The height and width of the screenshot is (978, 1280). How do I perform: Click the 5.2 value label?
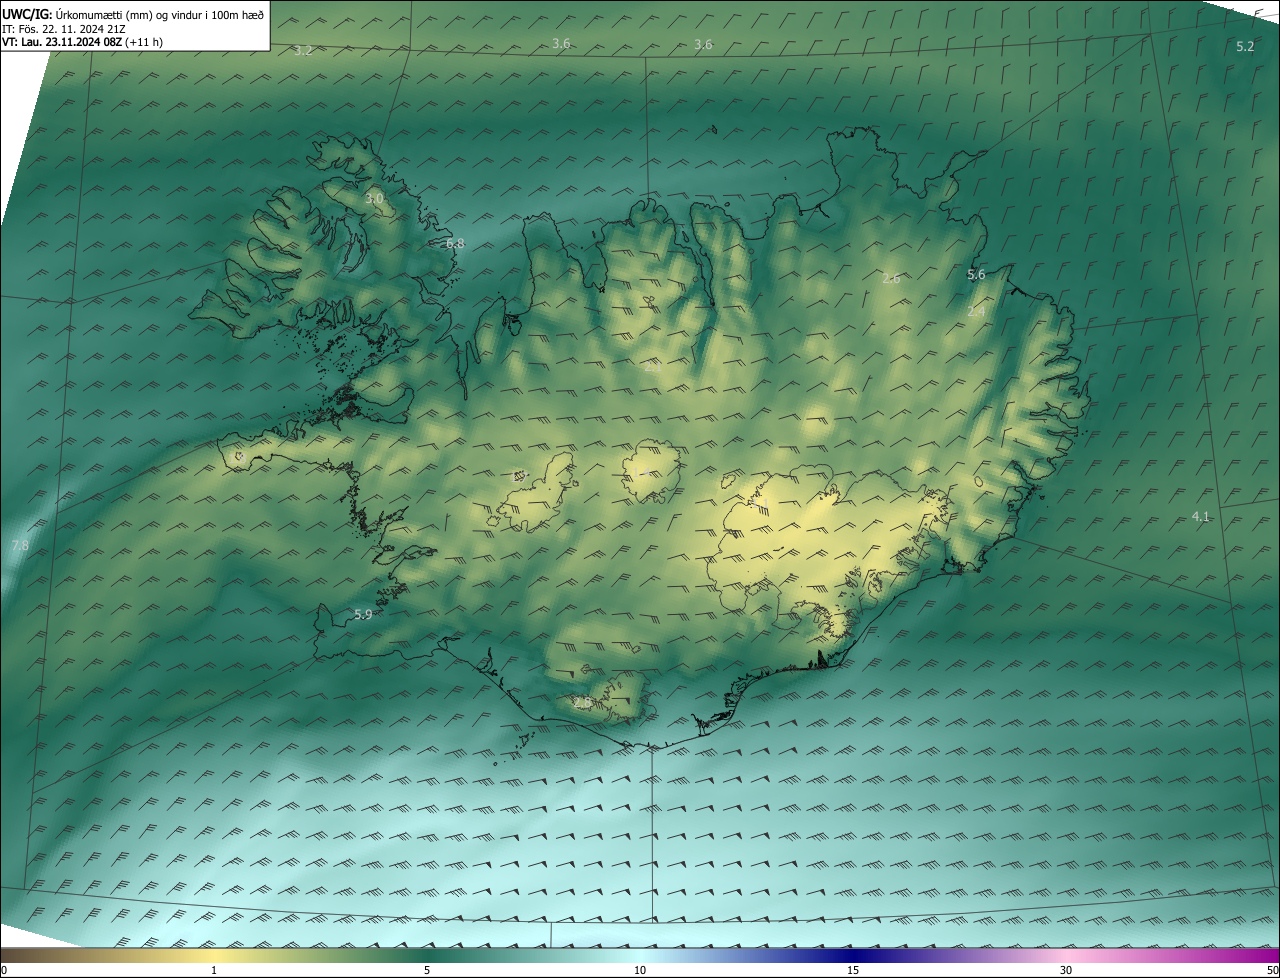[1245, 47]
